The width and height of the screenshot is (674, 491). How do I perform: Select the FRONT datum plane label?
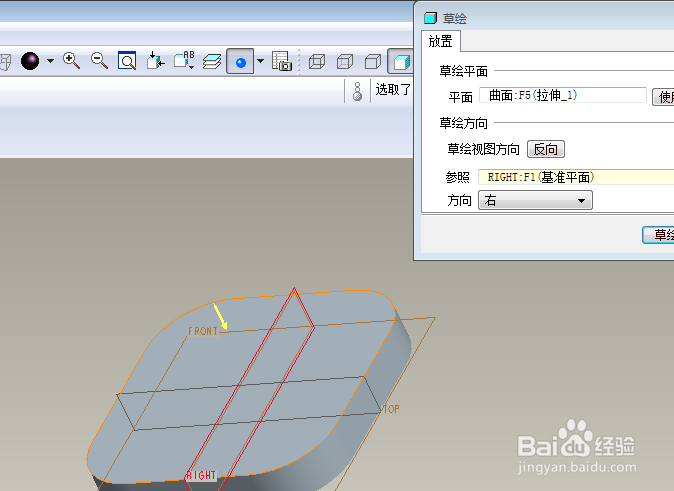pyautogui.click(x=203, y=331)
